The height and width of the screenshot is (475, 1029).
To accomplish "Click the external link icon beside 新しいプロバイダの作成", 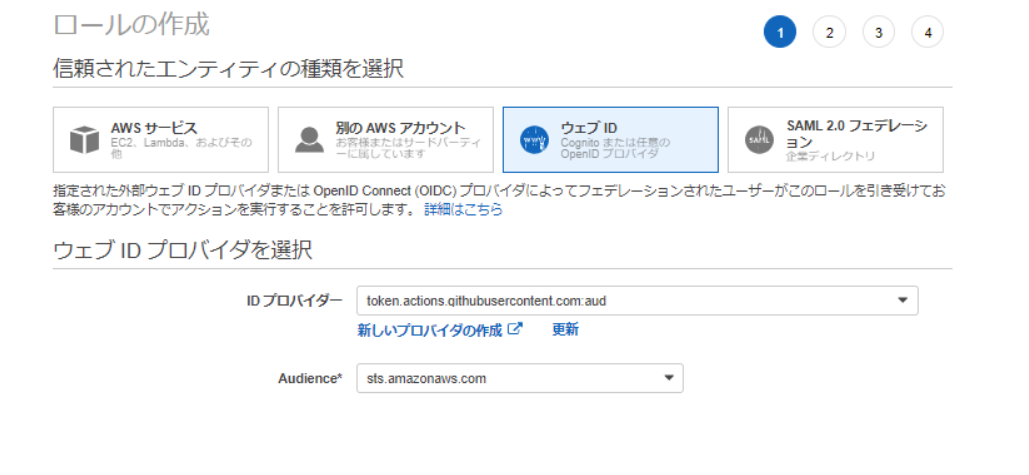I will click(x=515, y=329).
